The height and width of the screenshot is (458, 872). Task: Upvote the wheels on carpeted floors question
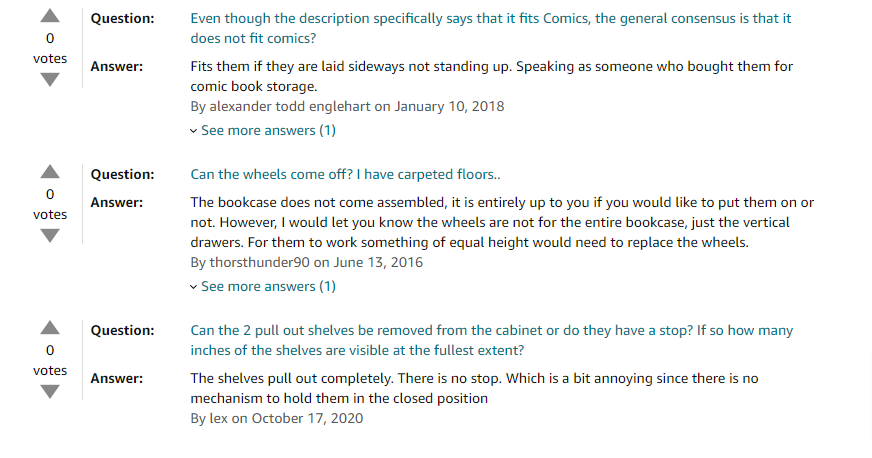tap(50, 172)
